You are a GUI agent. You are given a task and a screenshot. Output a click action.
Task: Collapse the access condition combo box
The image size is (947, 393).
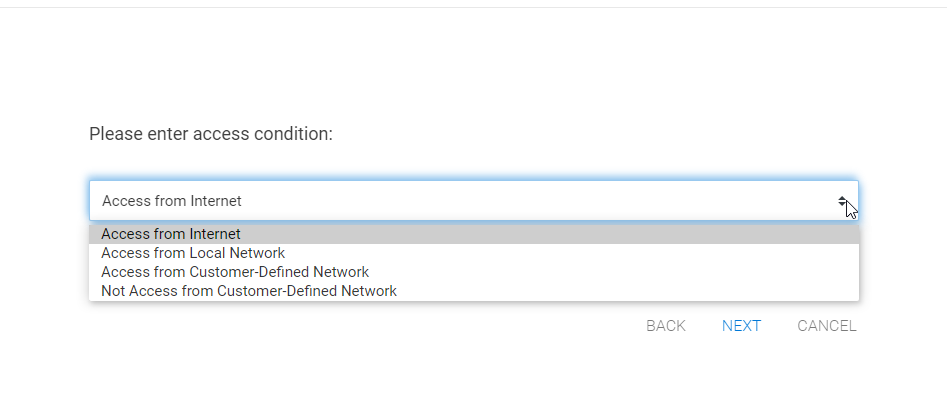(x=474, y=200)
